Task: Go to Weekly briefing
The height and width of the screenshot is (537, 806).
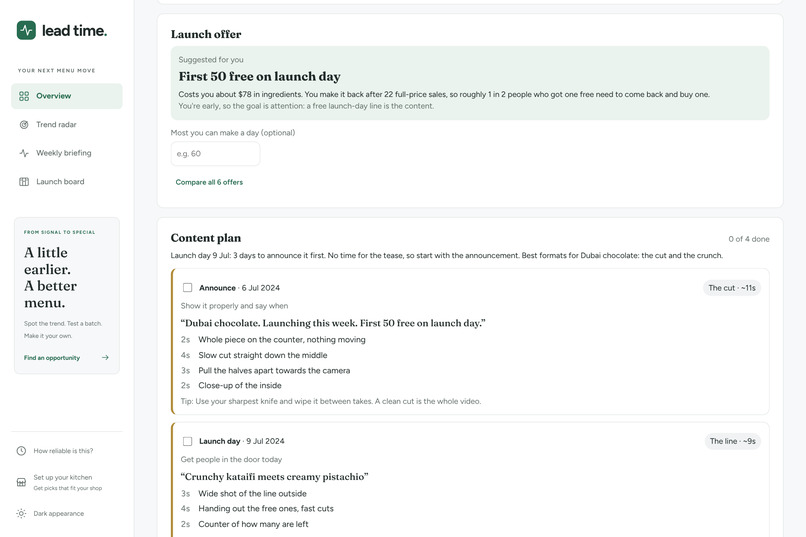Action: (67, 153)
